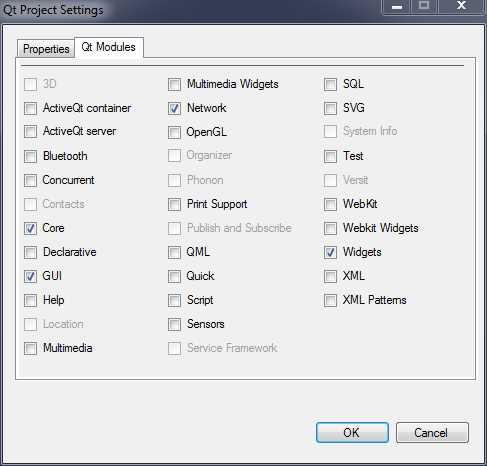The image size is (487, 466).
Task: Maximize the Qt Project Settings window
Action: (x=424, y=6)
